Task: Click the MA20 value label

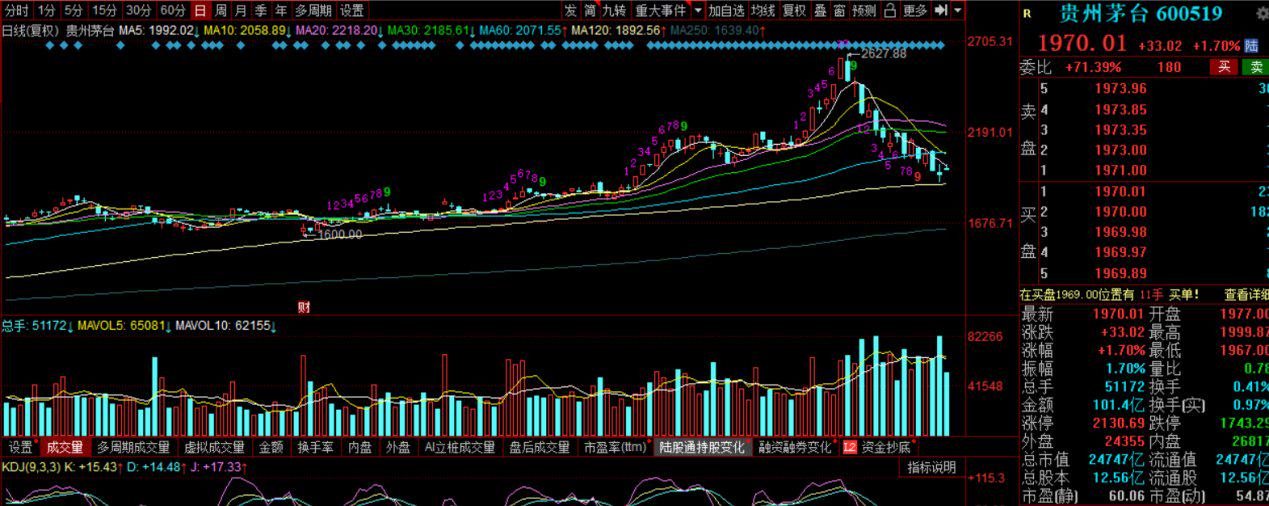Action: coord(338,30)
